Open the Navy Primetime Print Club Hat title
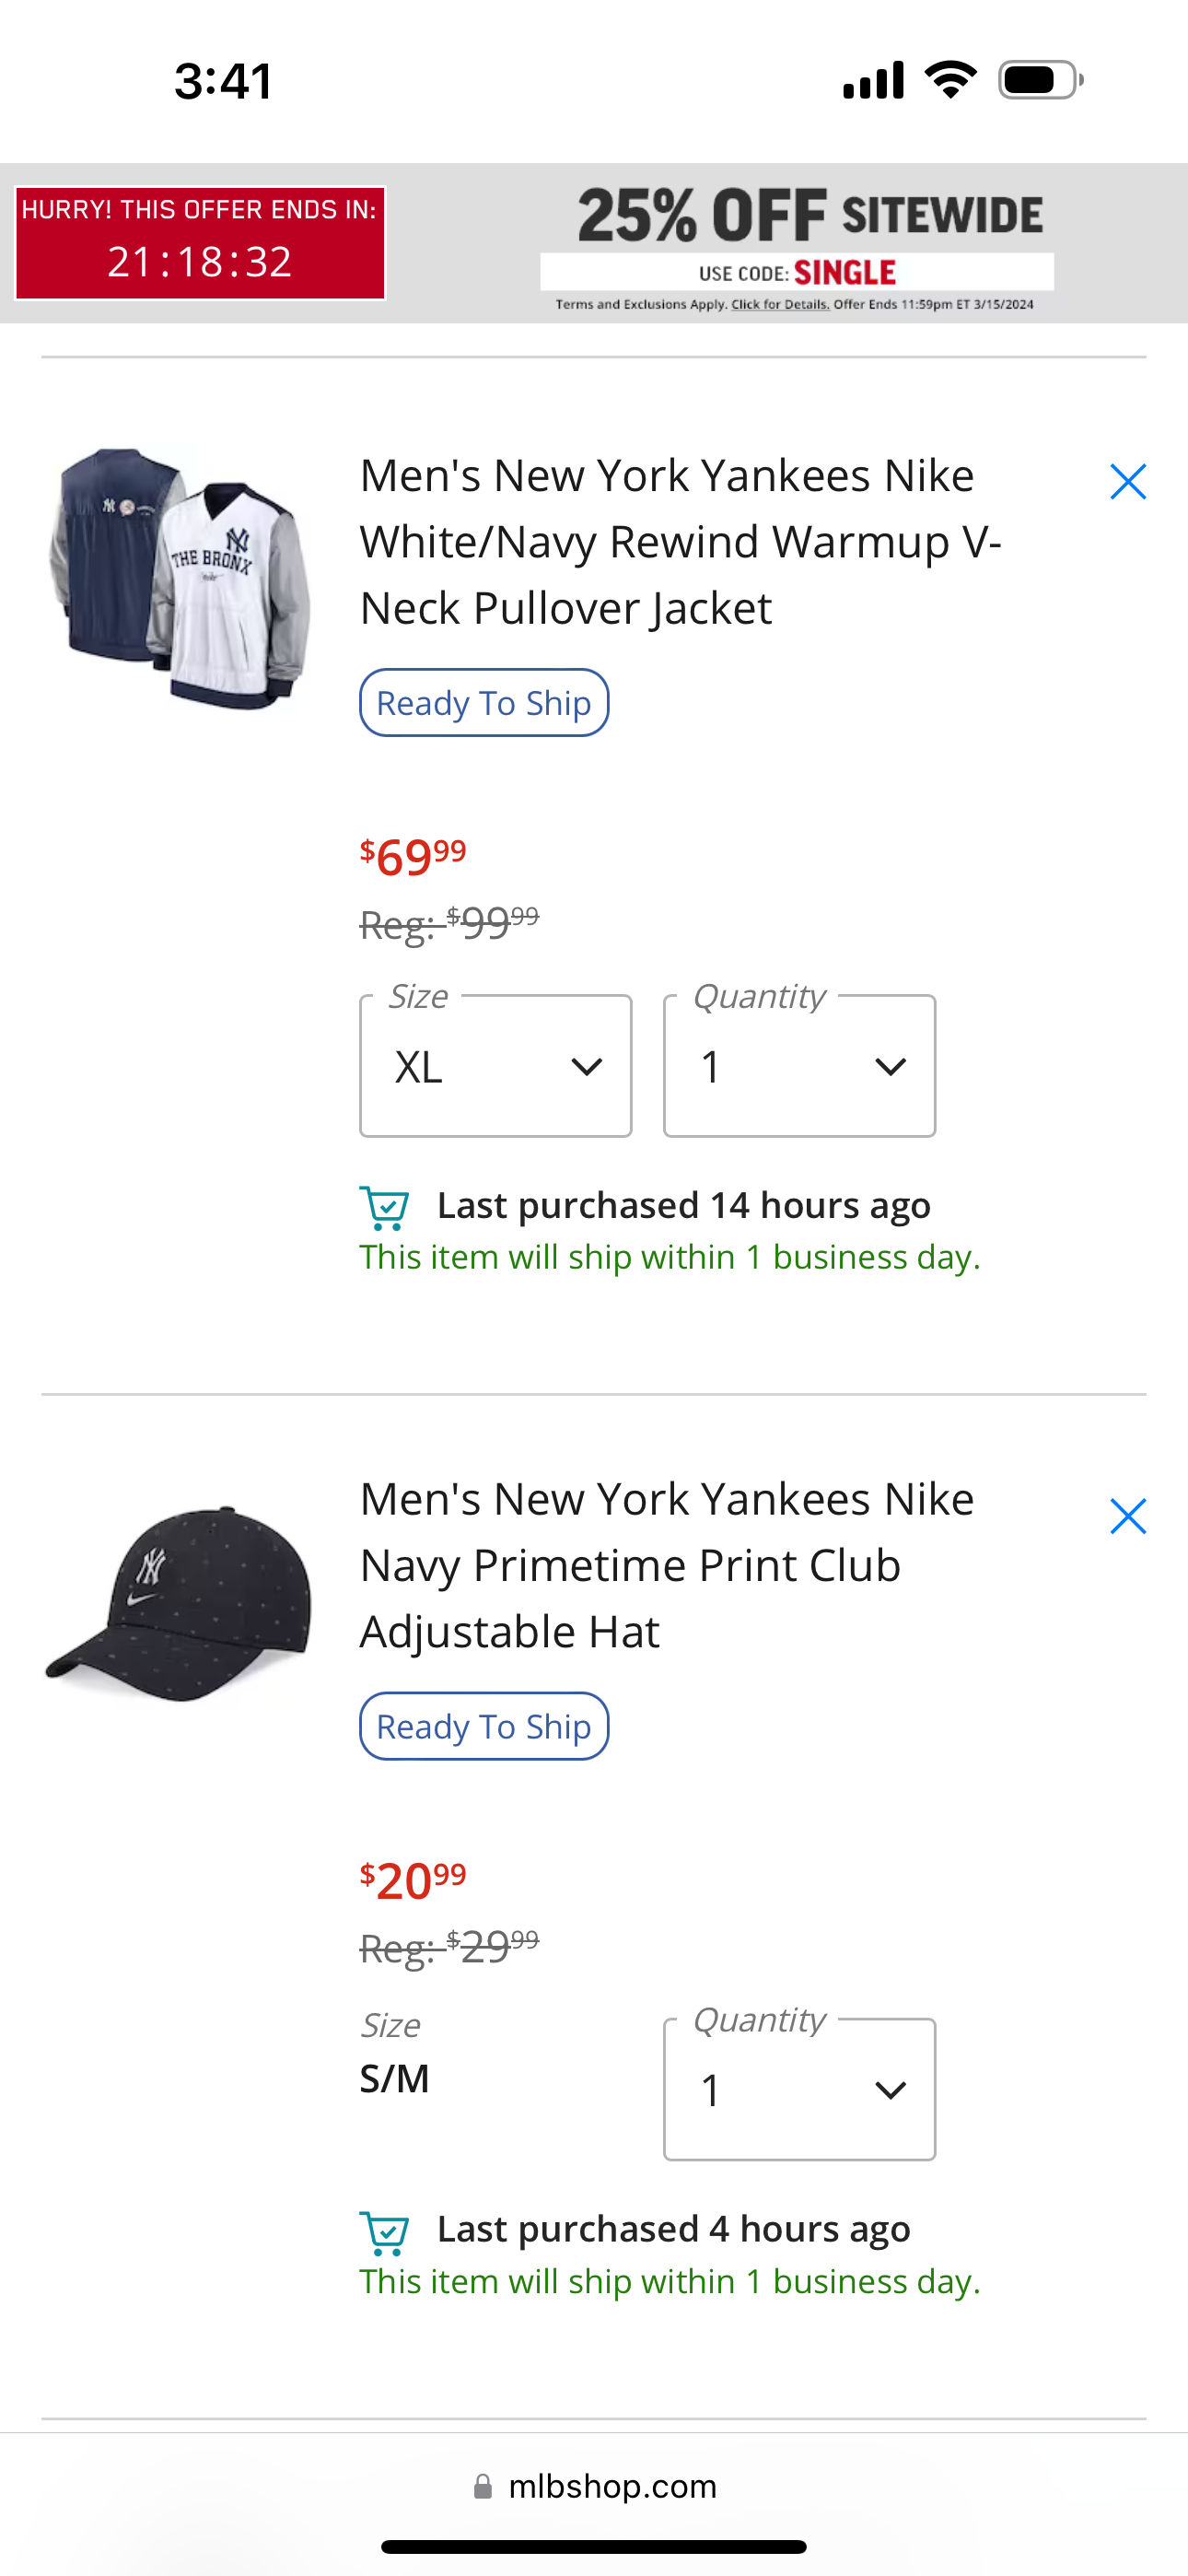The width and height of the screenshot is (1188, 2576). (667, 1565)
